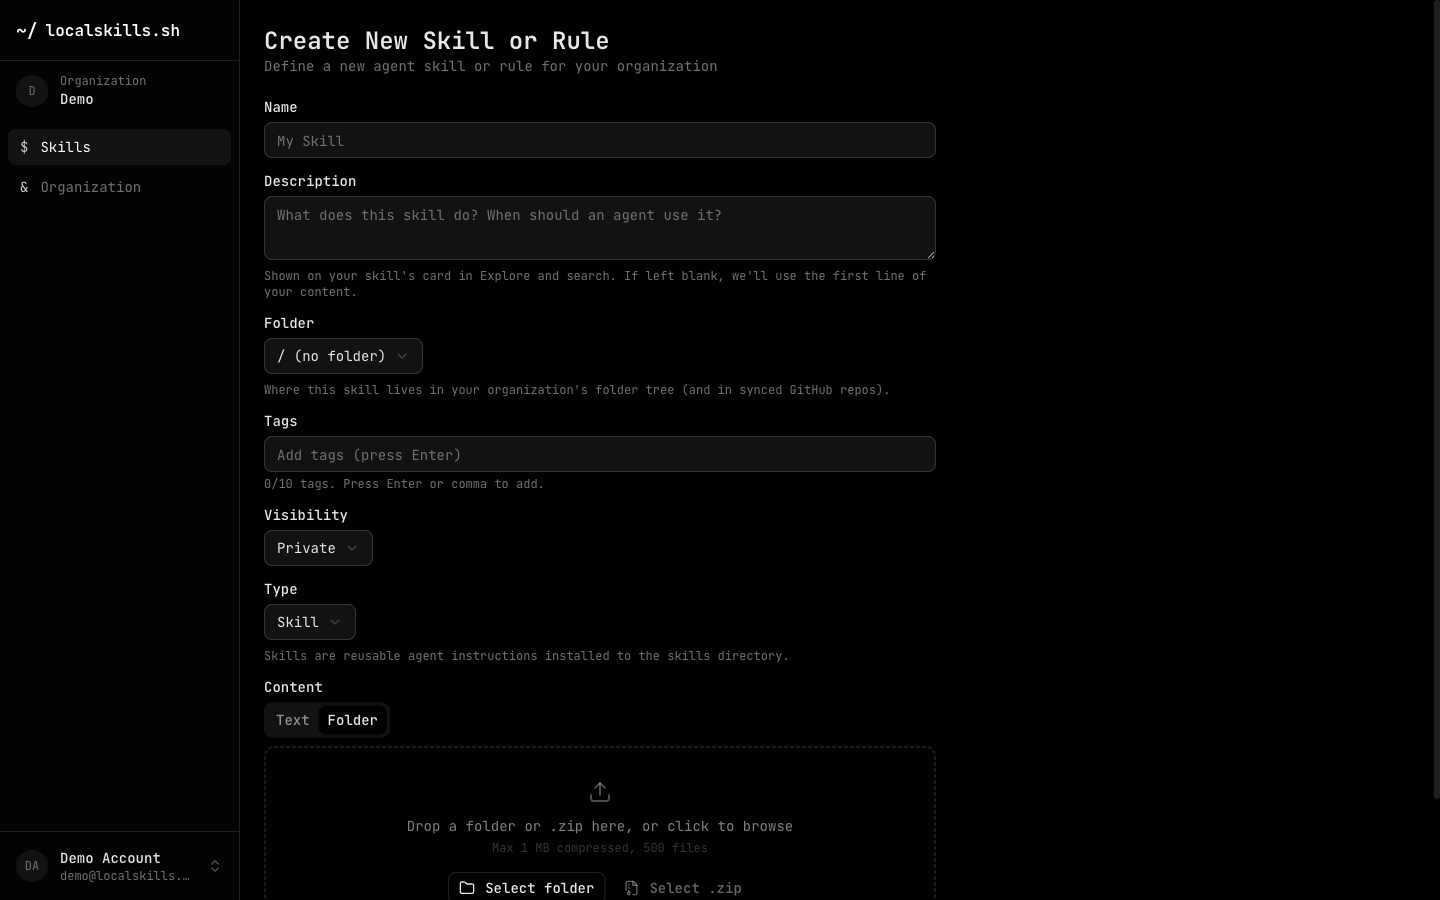Click 'Create New Skill or Rule' heading
1440x900 pixels.
coord(437,41)
